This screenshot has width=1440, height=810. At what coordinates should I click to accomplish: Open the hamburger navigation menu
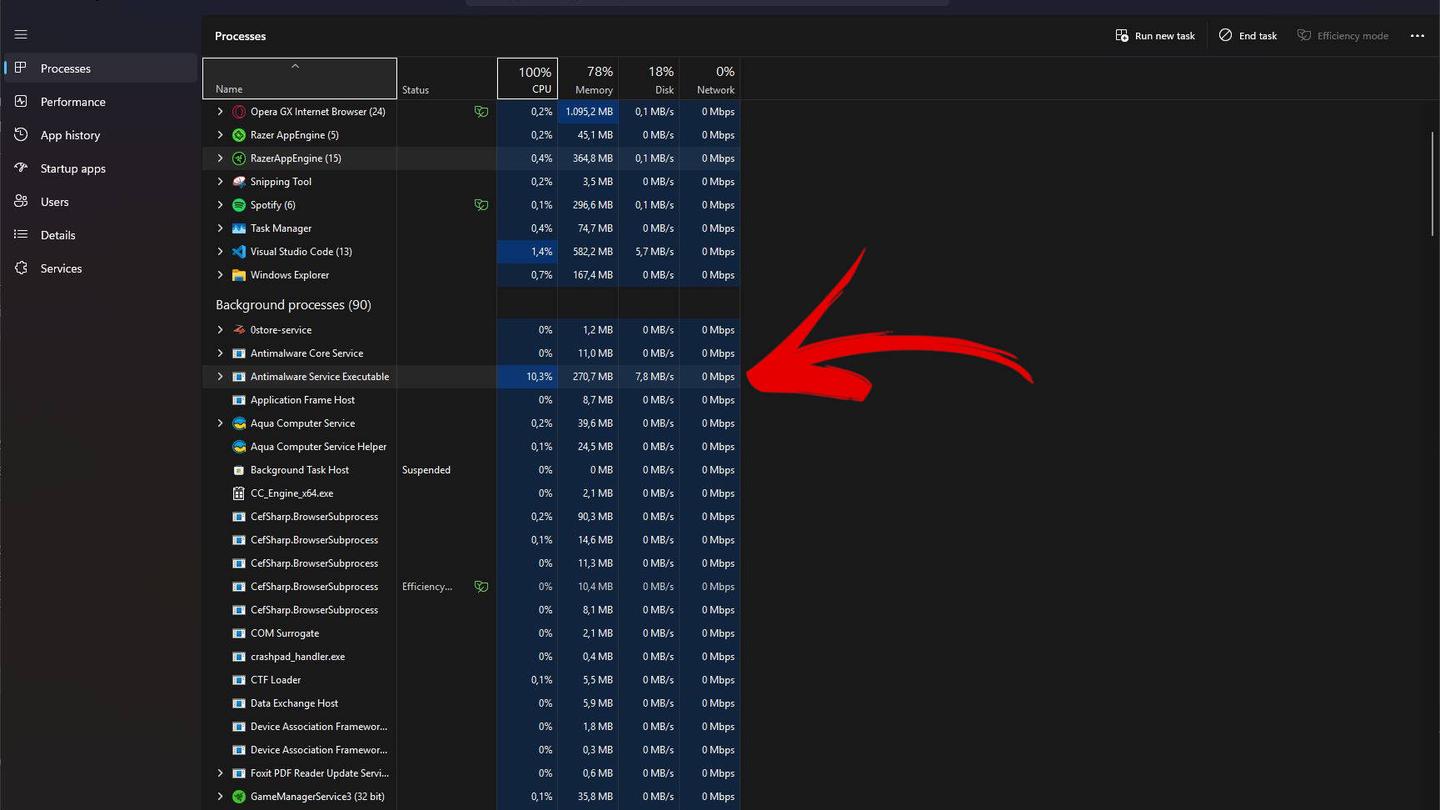click(20, 35)
